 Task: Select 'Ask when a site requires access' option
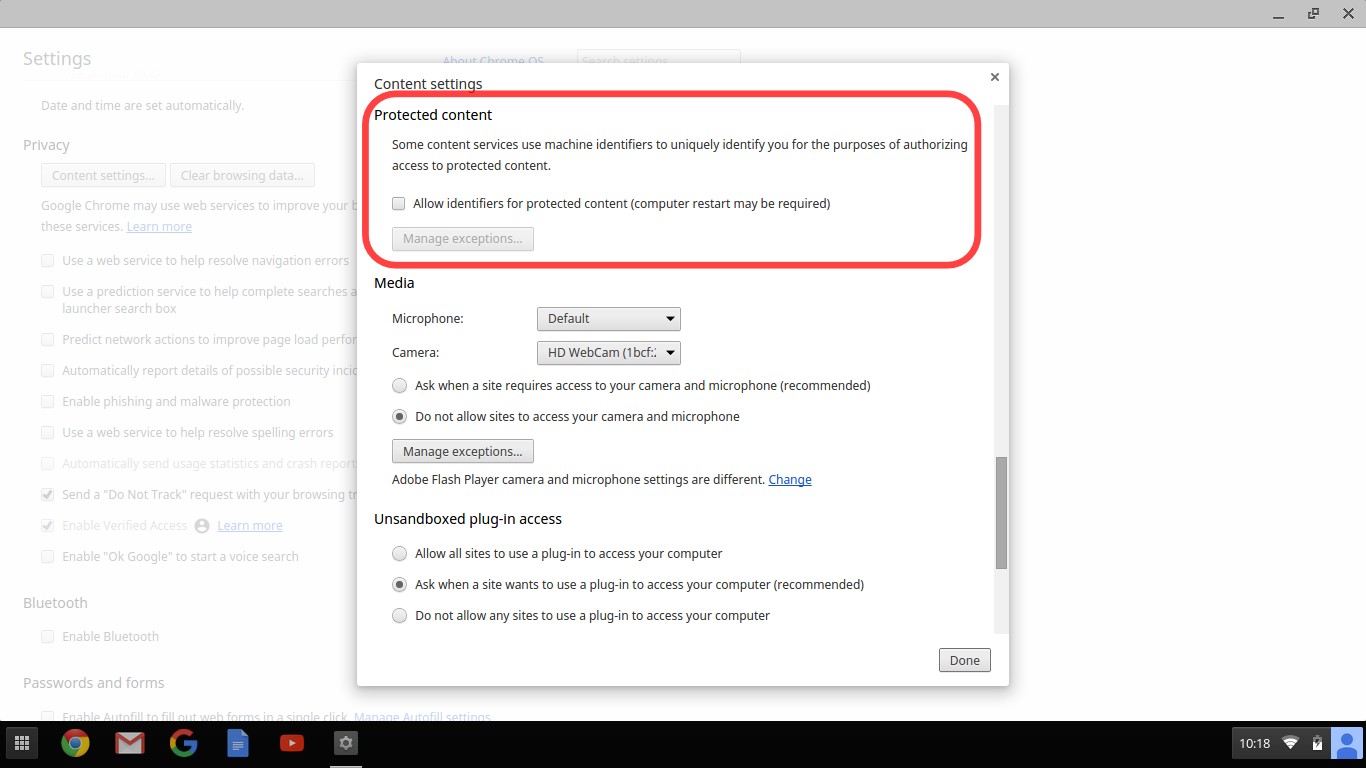coord(400,386)
